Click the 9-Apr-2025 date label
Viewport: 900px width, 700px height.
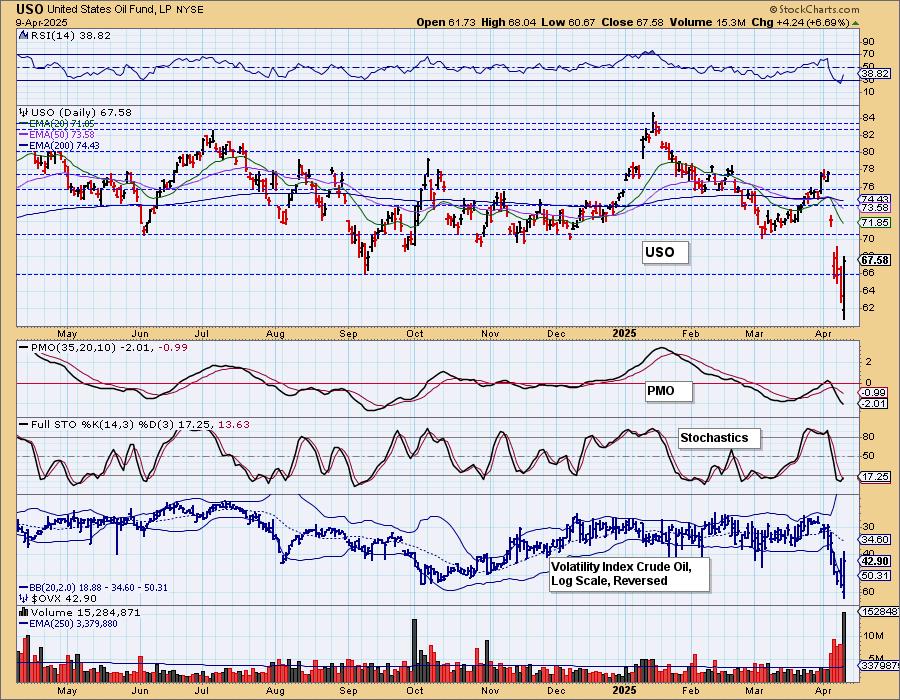point(41,22)
